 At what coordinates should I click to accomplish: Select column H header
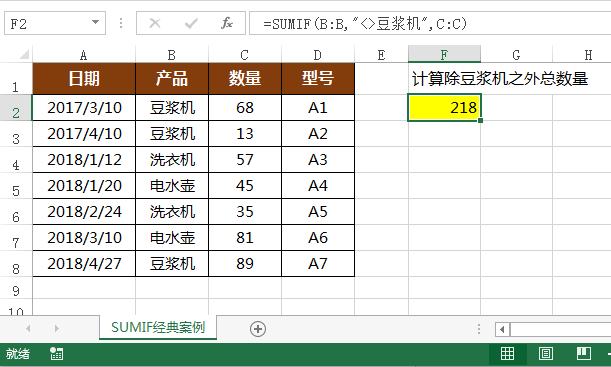click(x=582, y=55)
